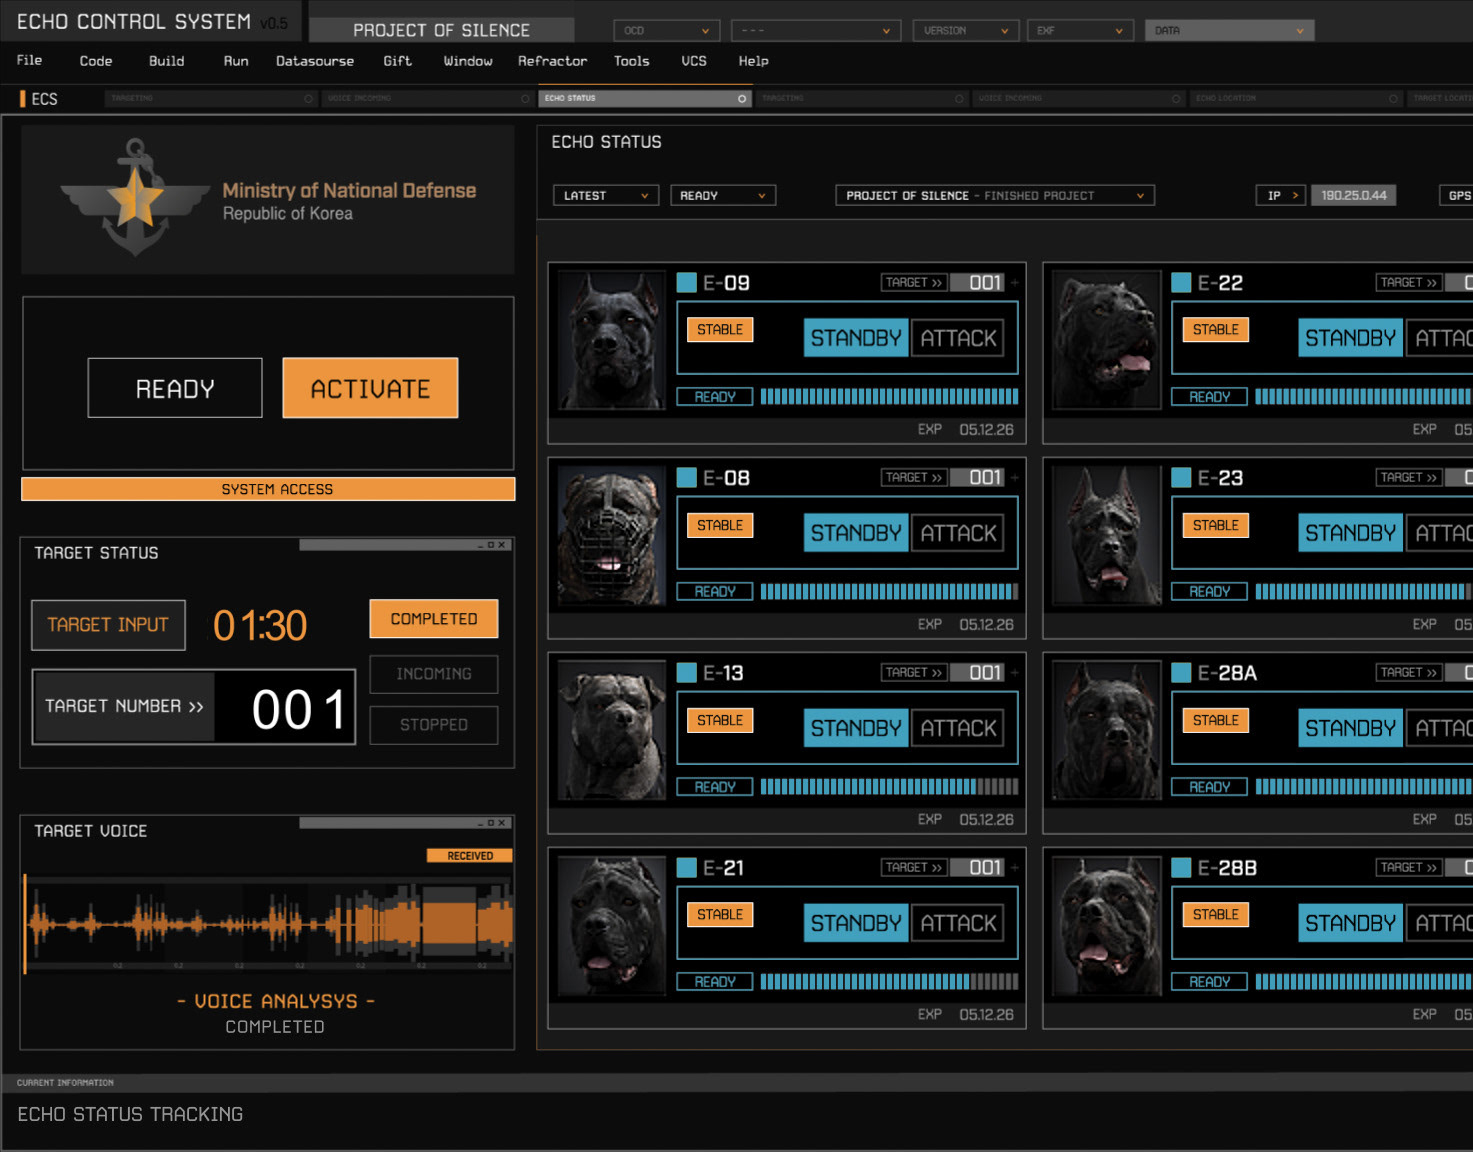The height and width of the screenshot is (1152, 1473).
Task: Click the SYSTEM ACCESS bar
Action: (268, 489)
